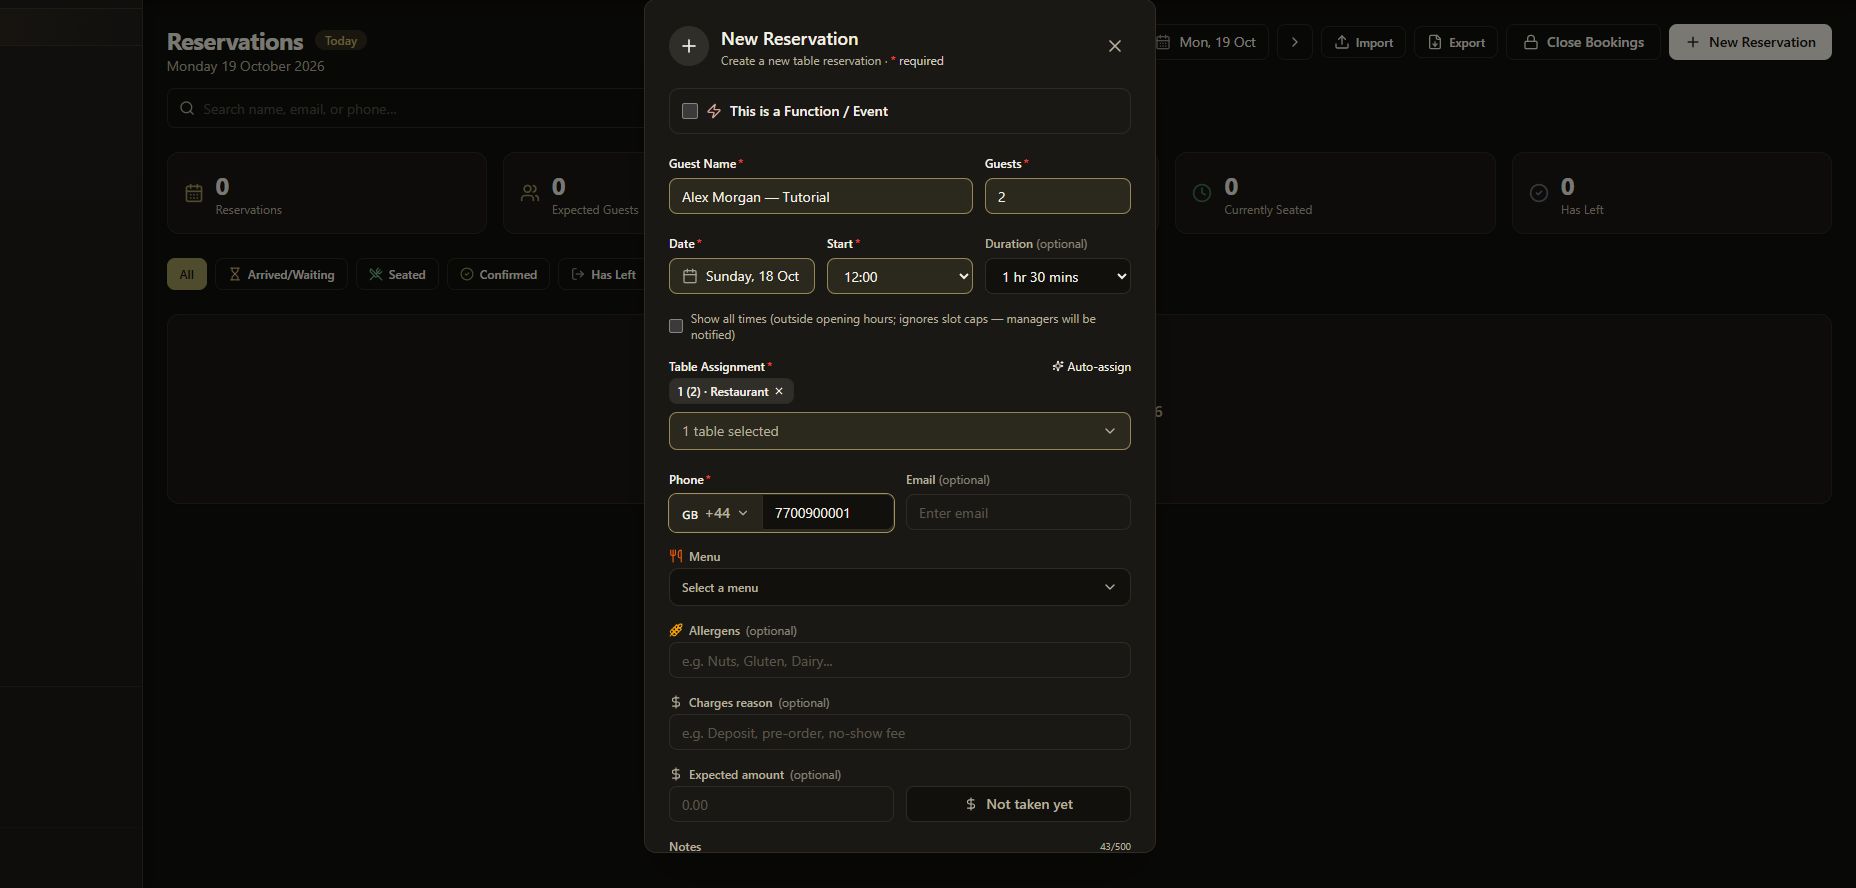Click the Allergens input field
Viewport: 1856px width, 888px height.
point(899,660)
